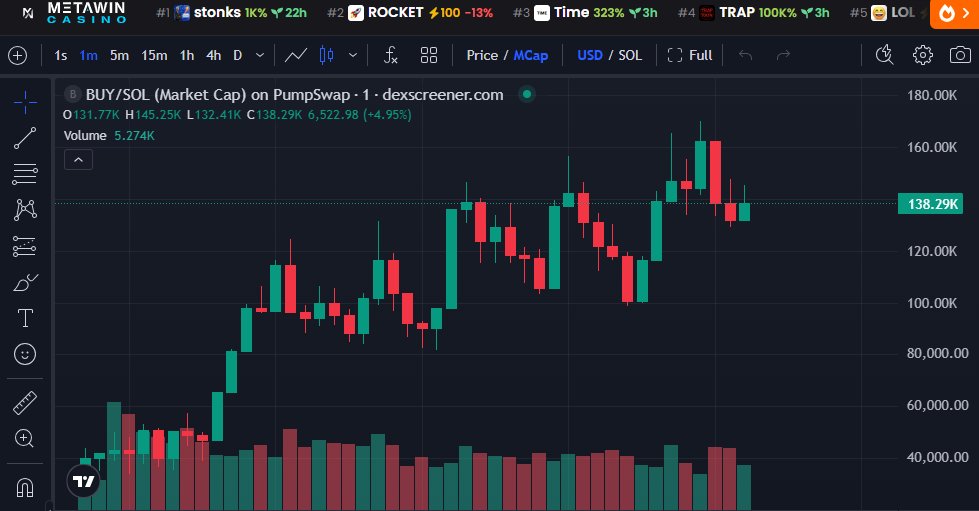This screenshot has width=979, height=511.
Task: Open trending token #5 LOL
Action: [882, 12]
